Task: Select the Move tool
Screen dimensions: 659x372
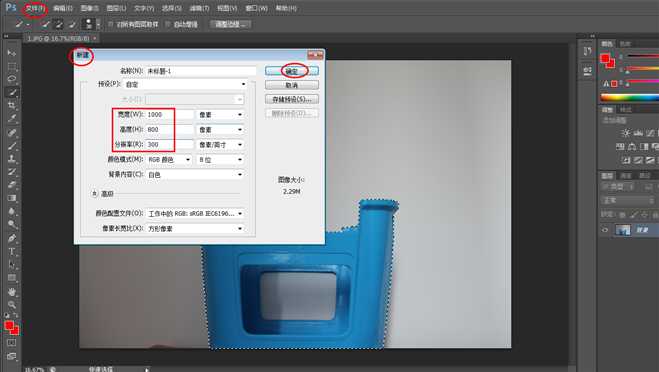Action: click(12, 53)
